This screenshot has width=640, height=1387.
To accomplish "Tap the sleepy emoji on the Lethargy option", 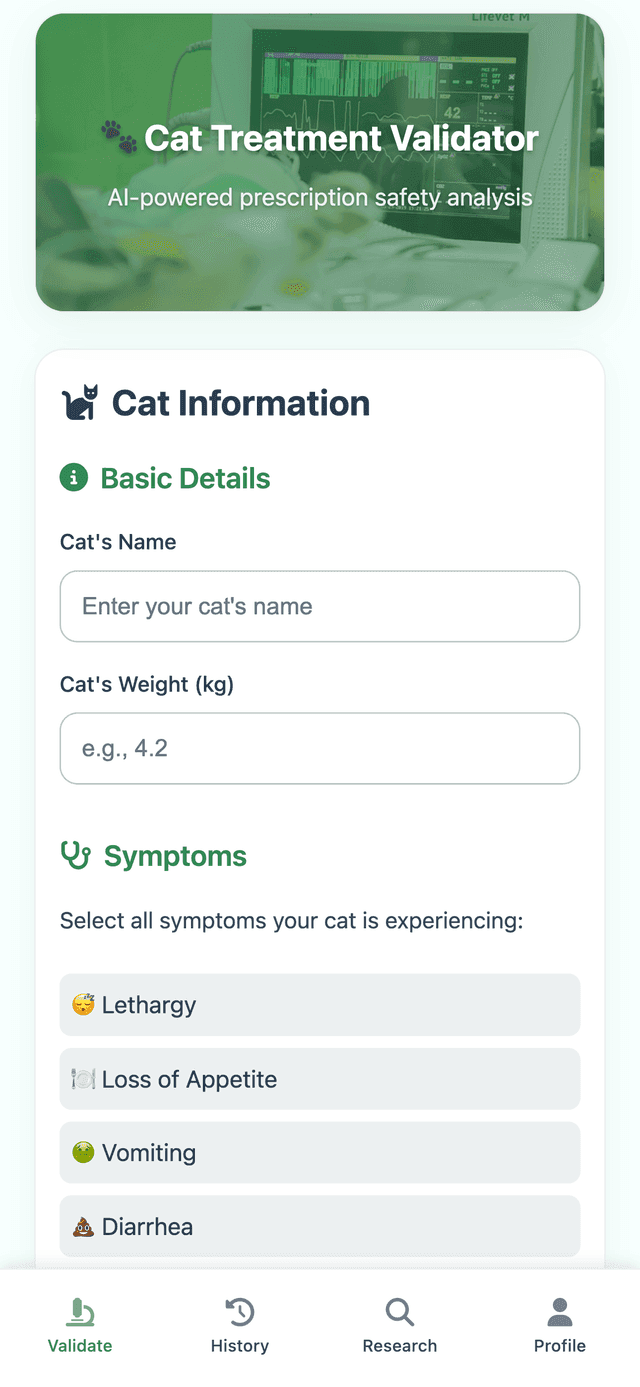I will click(x=84, y=1005).
